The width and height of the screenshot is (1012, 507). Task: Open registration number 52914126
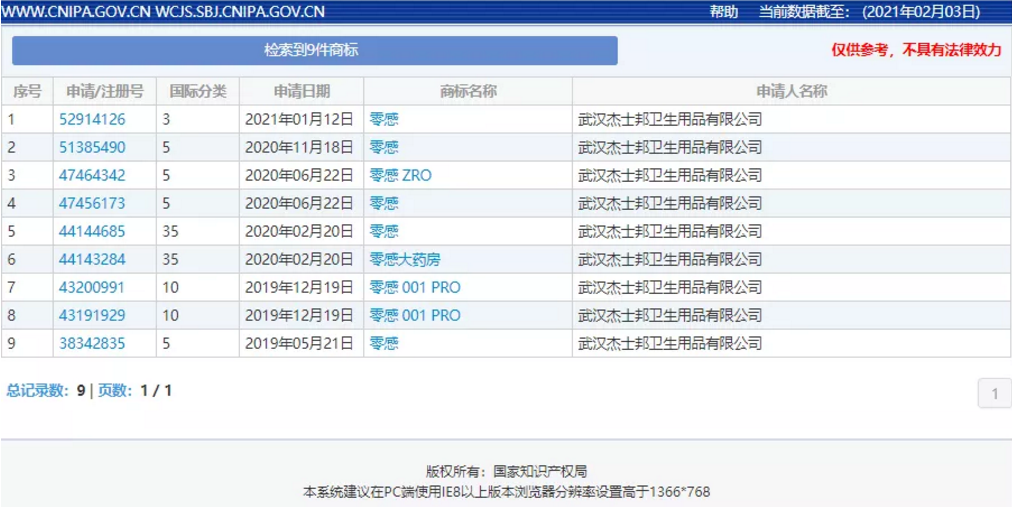[92, 119]
